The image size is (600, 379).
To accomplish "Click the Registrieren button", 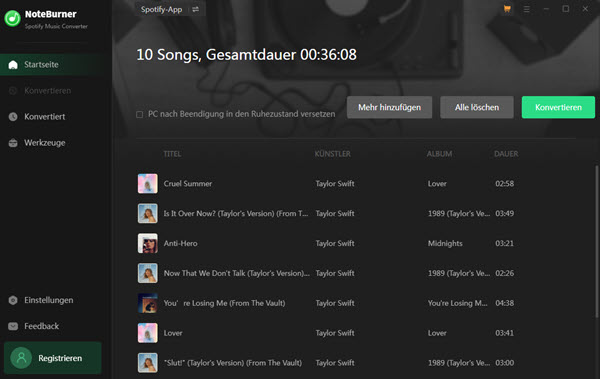I will click(53, 358).
